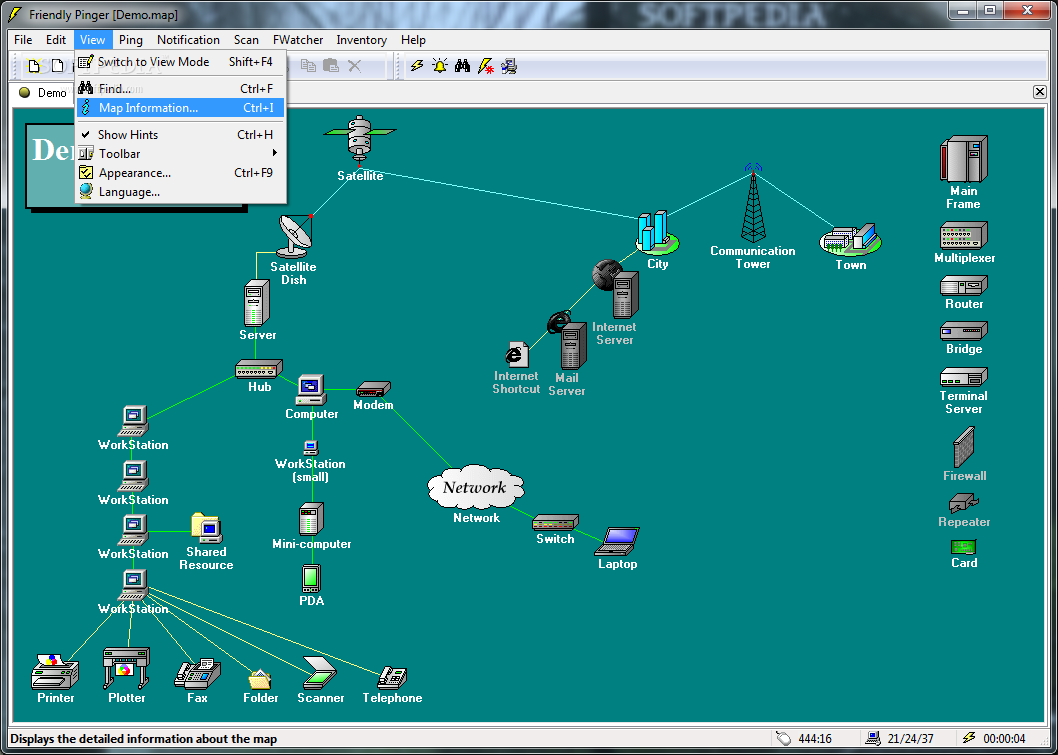Open the FWatcher menu
The image size is (1058, 755).
298,40
